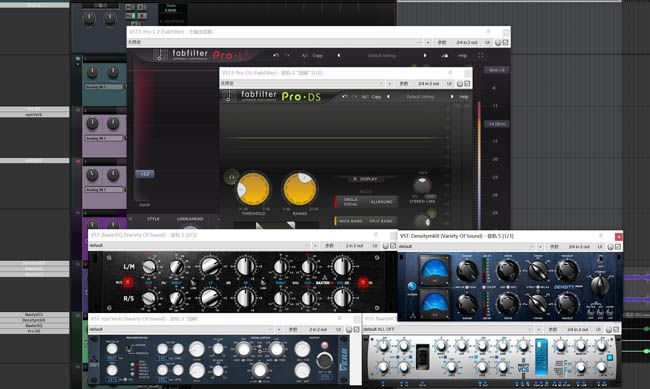The height and width of the screenshot is (389, 650).
Task: Click the plus button in Pro-DS preset bar
Action: pos(390,83)
